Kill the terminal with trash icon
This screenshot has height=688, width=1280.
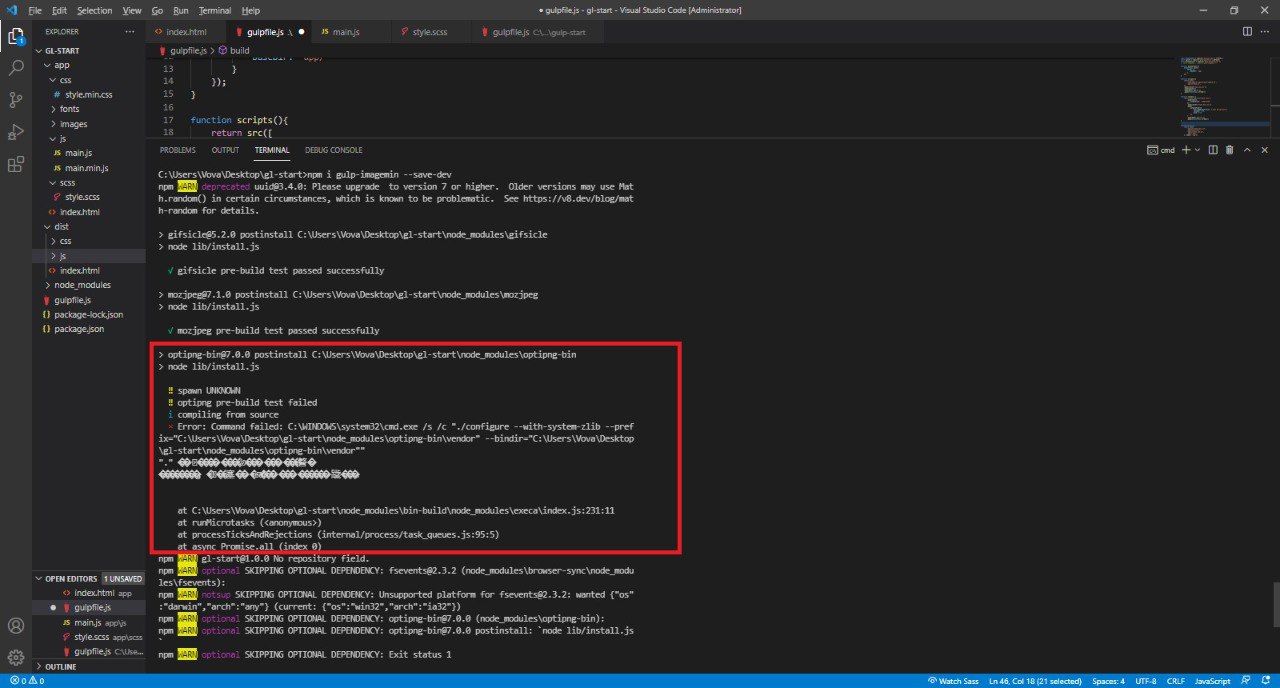point(1229,150)
